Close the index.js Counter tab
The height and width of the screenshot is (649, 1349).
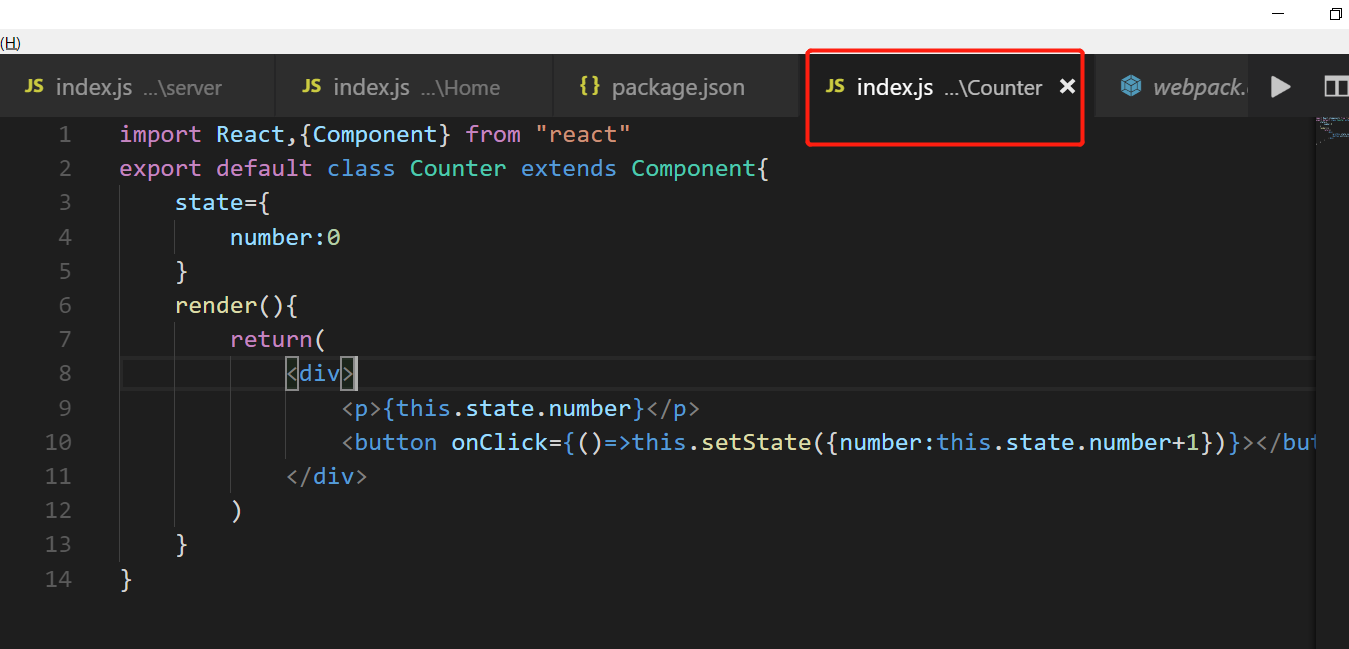coord(1067,87)
